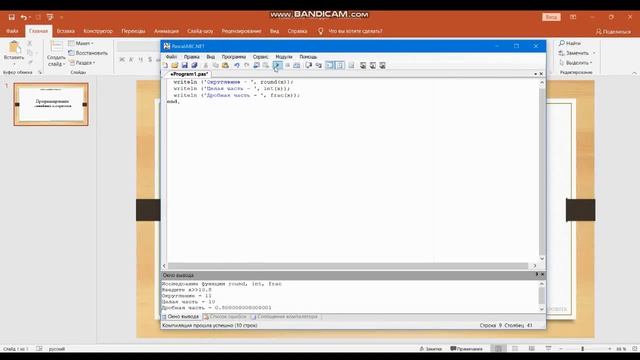
Task: Click Undo arrow in PascalABC toolbar
Action: click(237, 65)
